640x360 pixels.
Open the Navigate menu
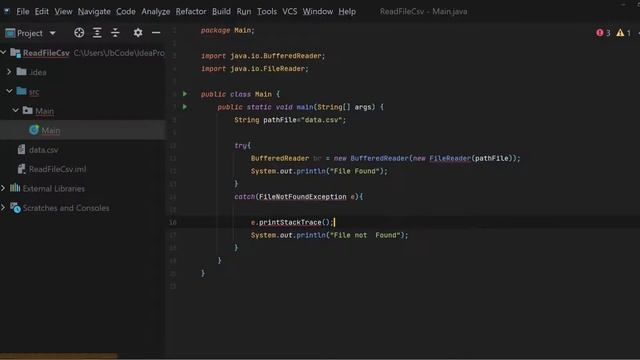pos(94,11)
